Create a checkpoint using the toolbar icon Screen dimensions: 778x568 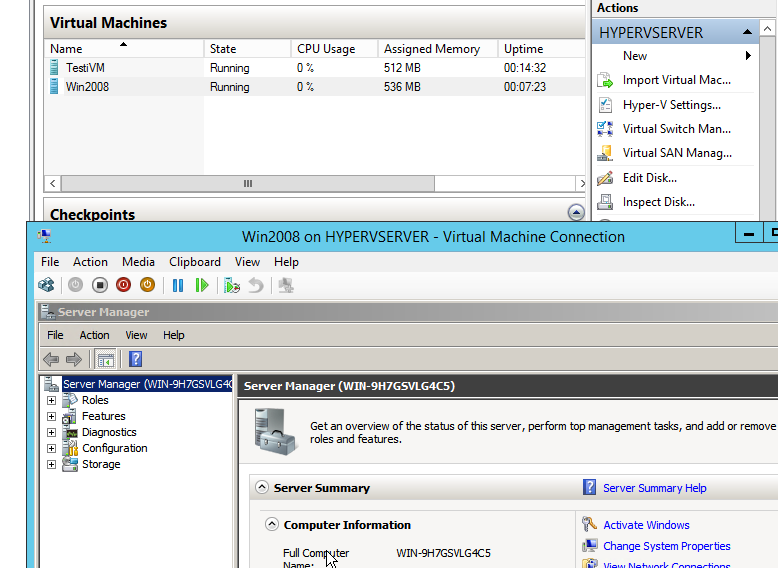pos(232,285)
